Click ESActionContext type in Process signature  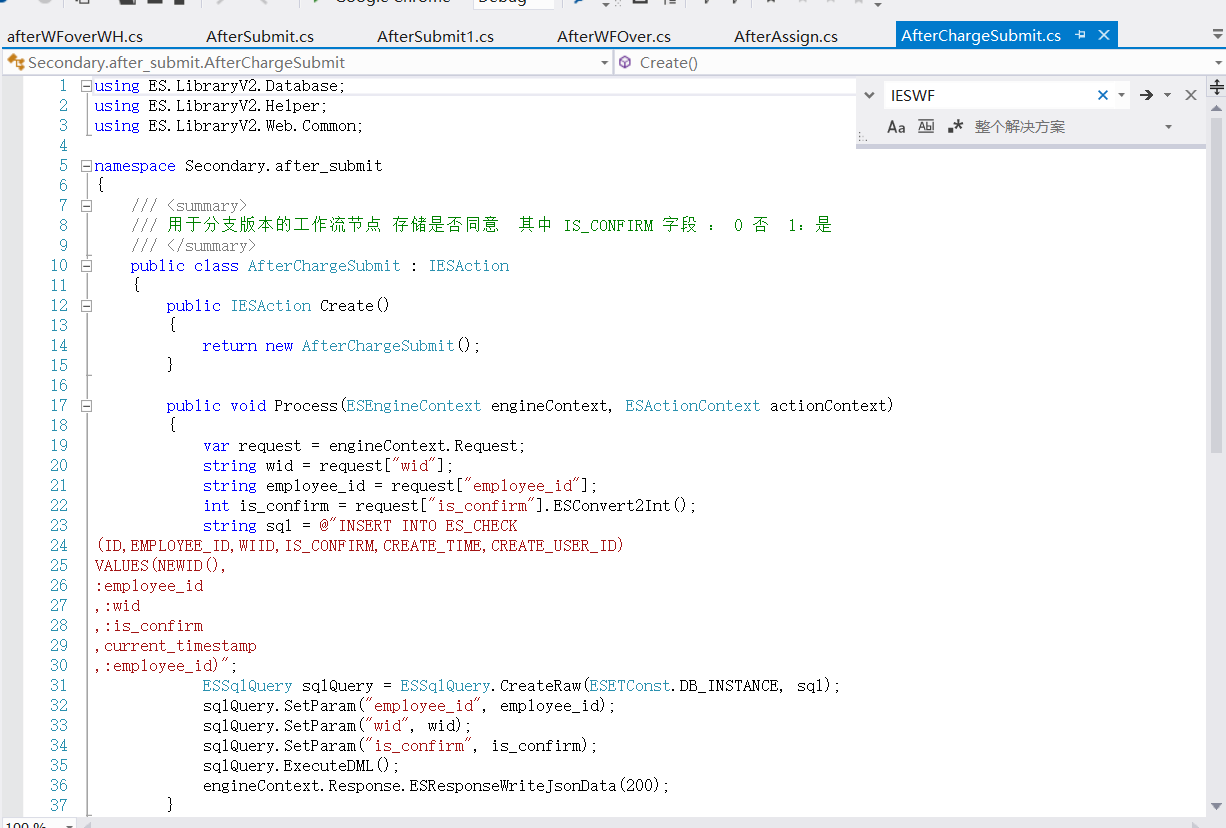click(x=693, y=406)
